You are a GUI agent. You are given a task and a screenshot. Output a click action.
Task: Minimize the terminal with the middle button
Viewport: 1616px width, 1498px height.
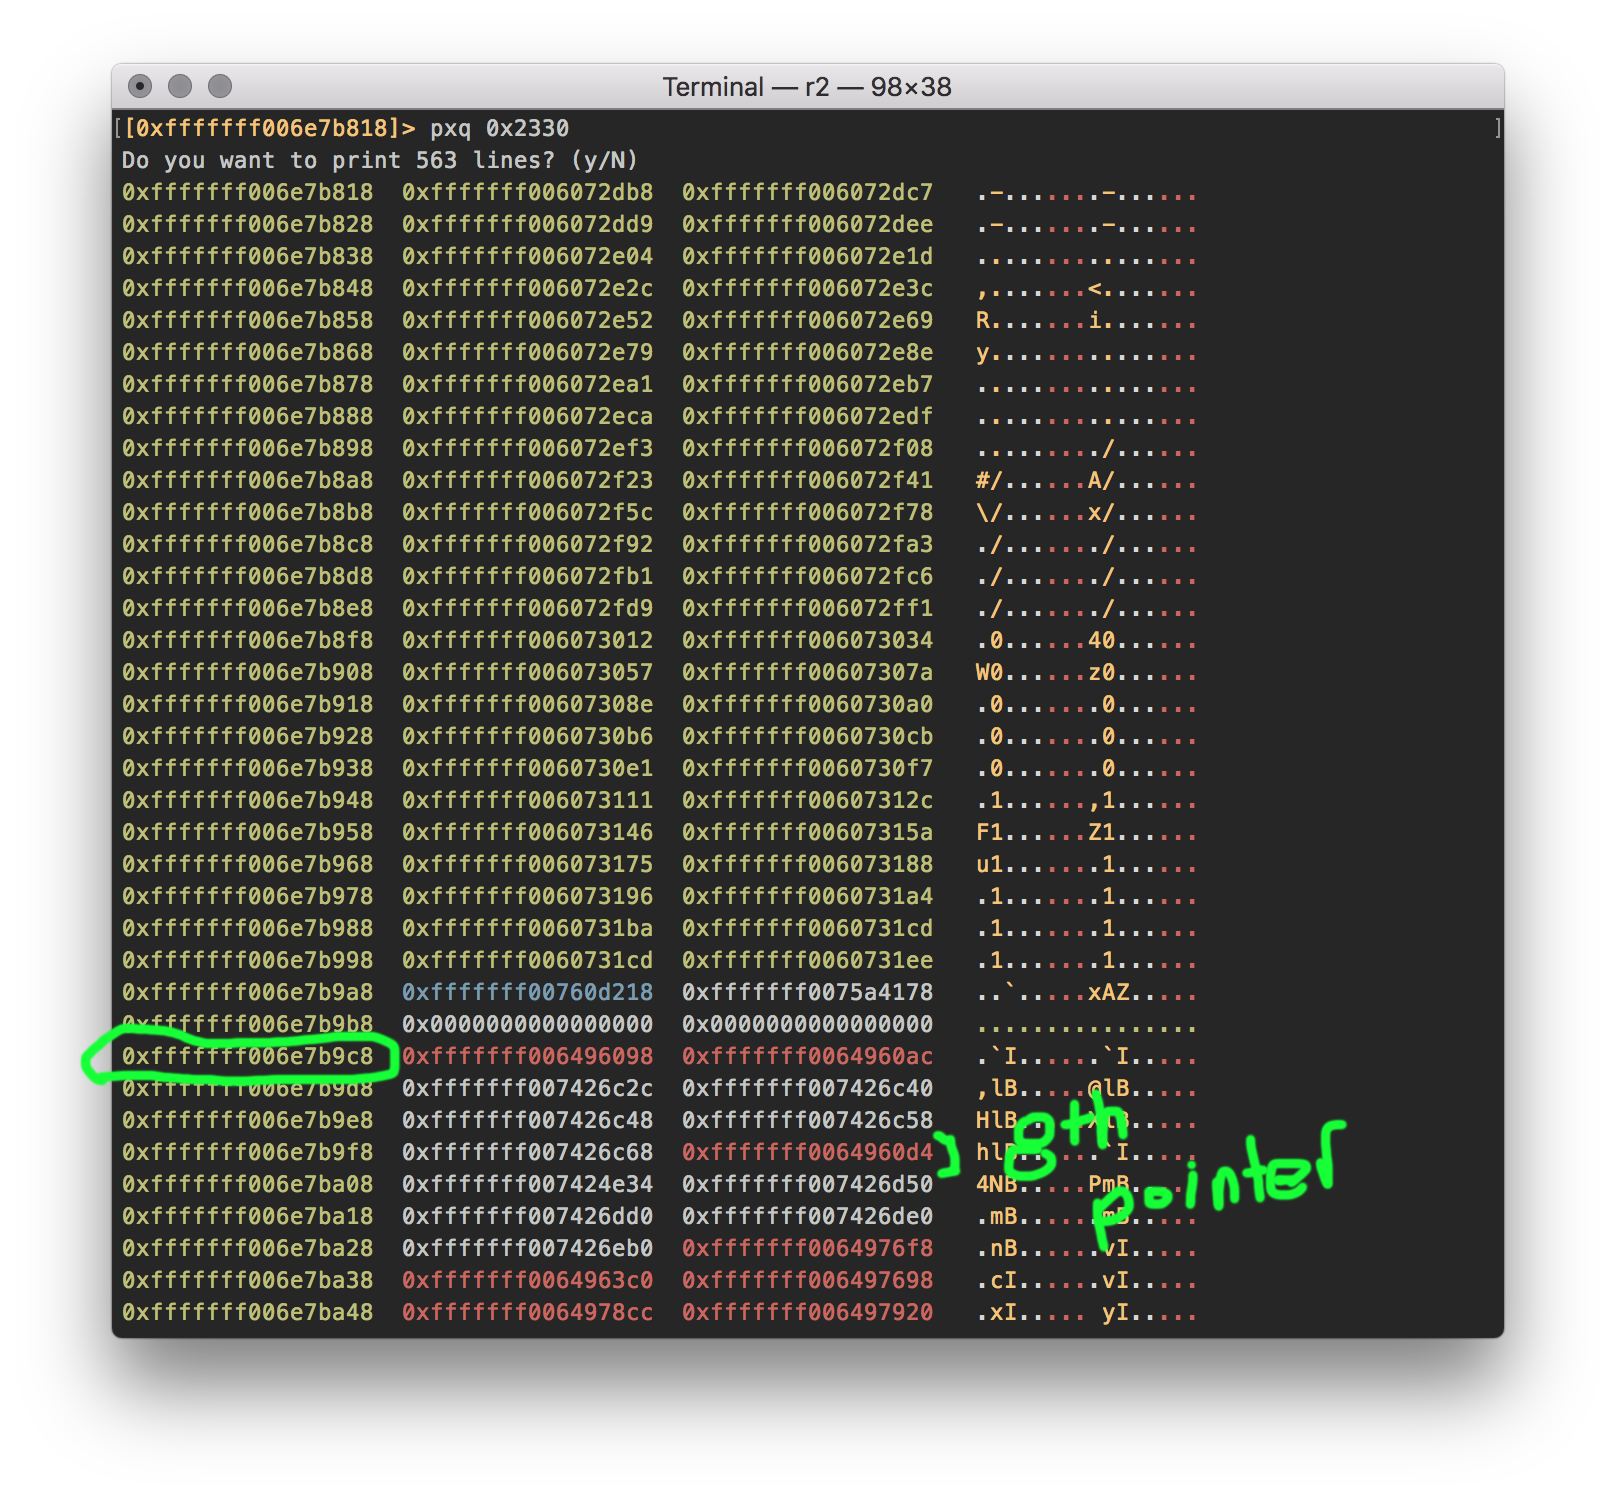pos(180,87)
